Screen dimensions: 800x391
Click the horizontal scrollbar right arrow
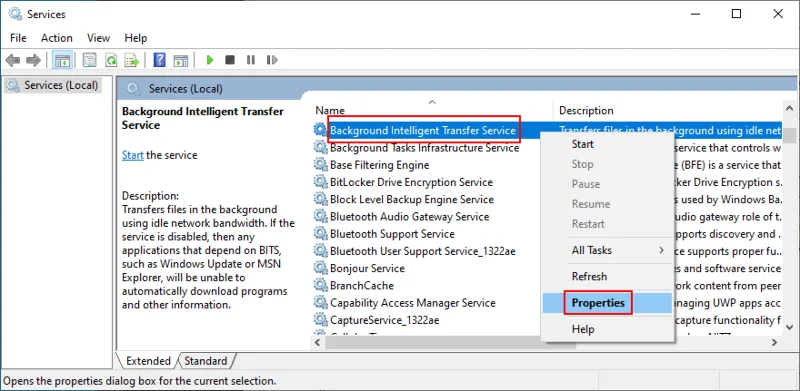(774, 343)
